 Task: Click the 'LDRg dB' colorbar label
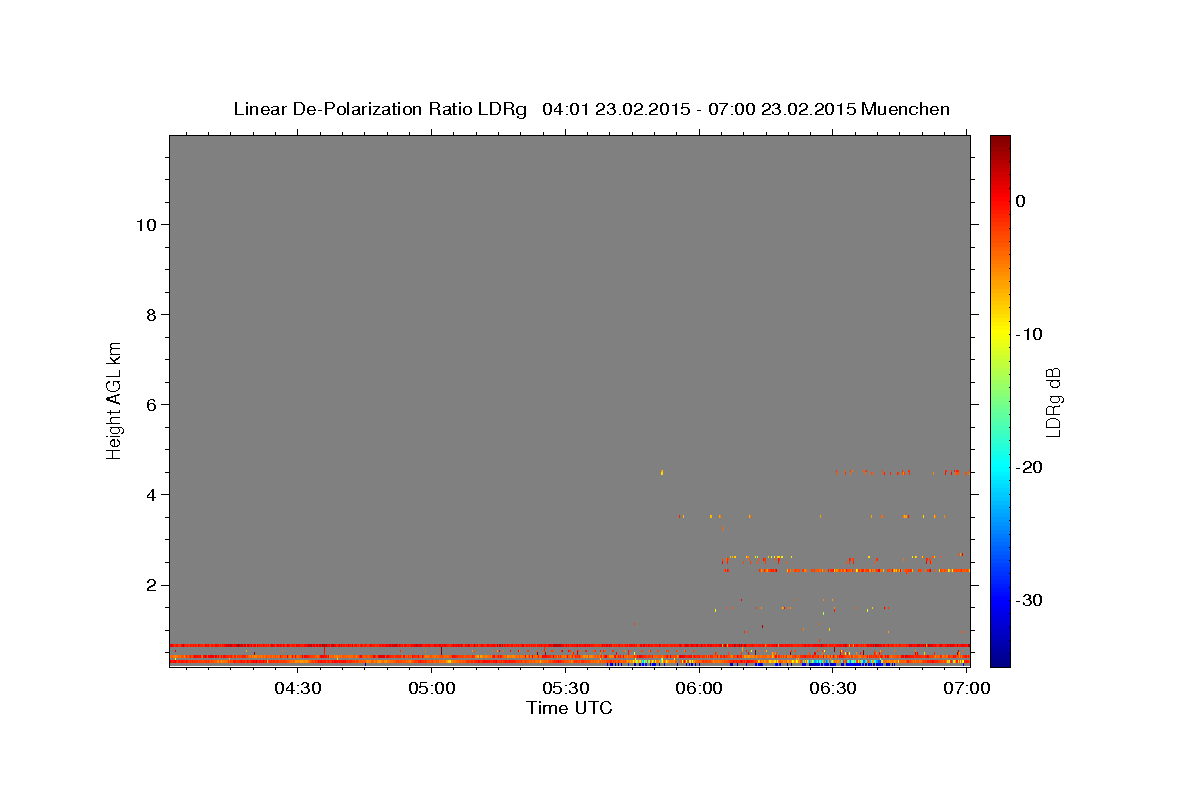(x=1052, y=402)
